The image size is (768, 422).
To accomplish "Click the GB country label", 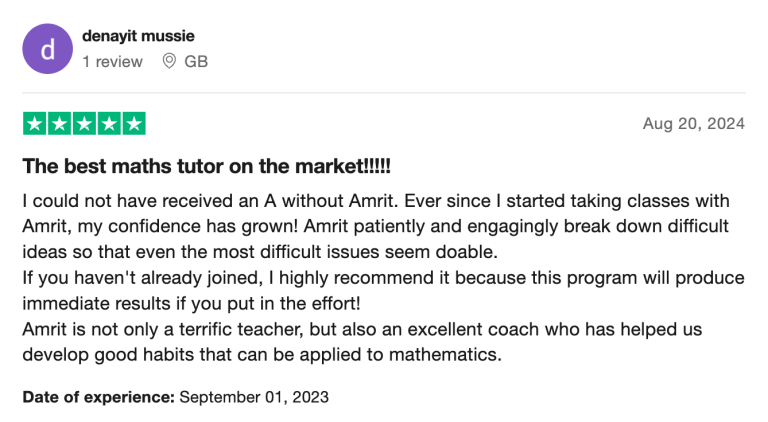I will point(196,62).
